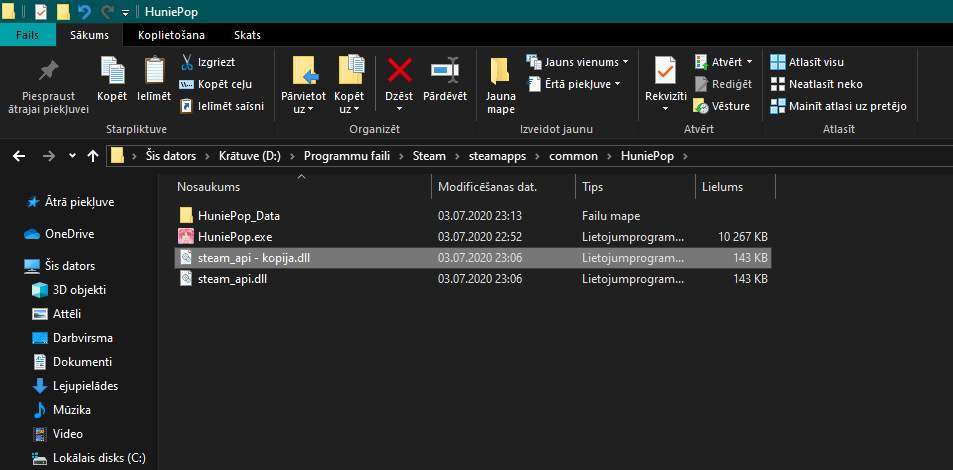Open the Kopēt uz copy-to menu
953x470 pixels.
click(349, 86)
